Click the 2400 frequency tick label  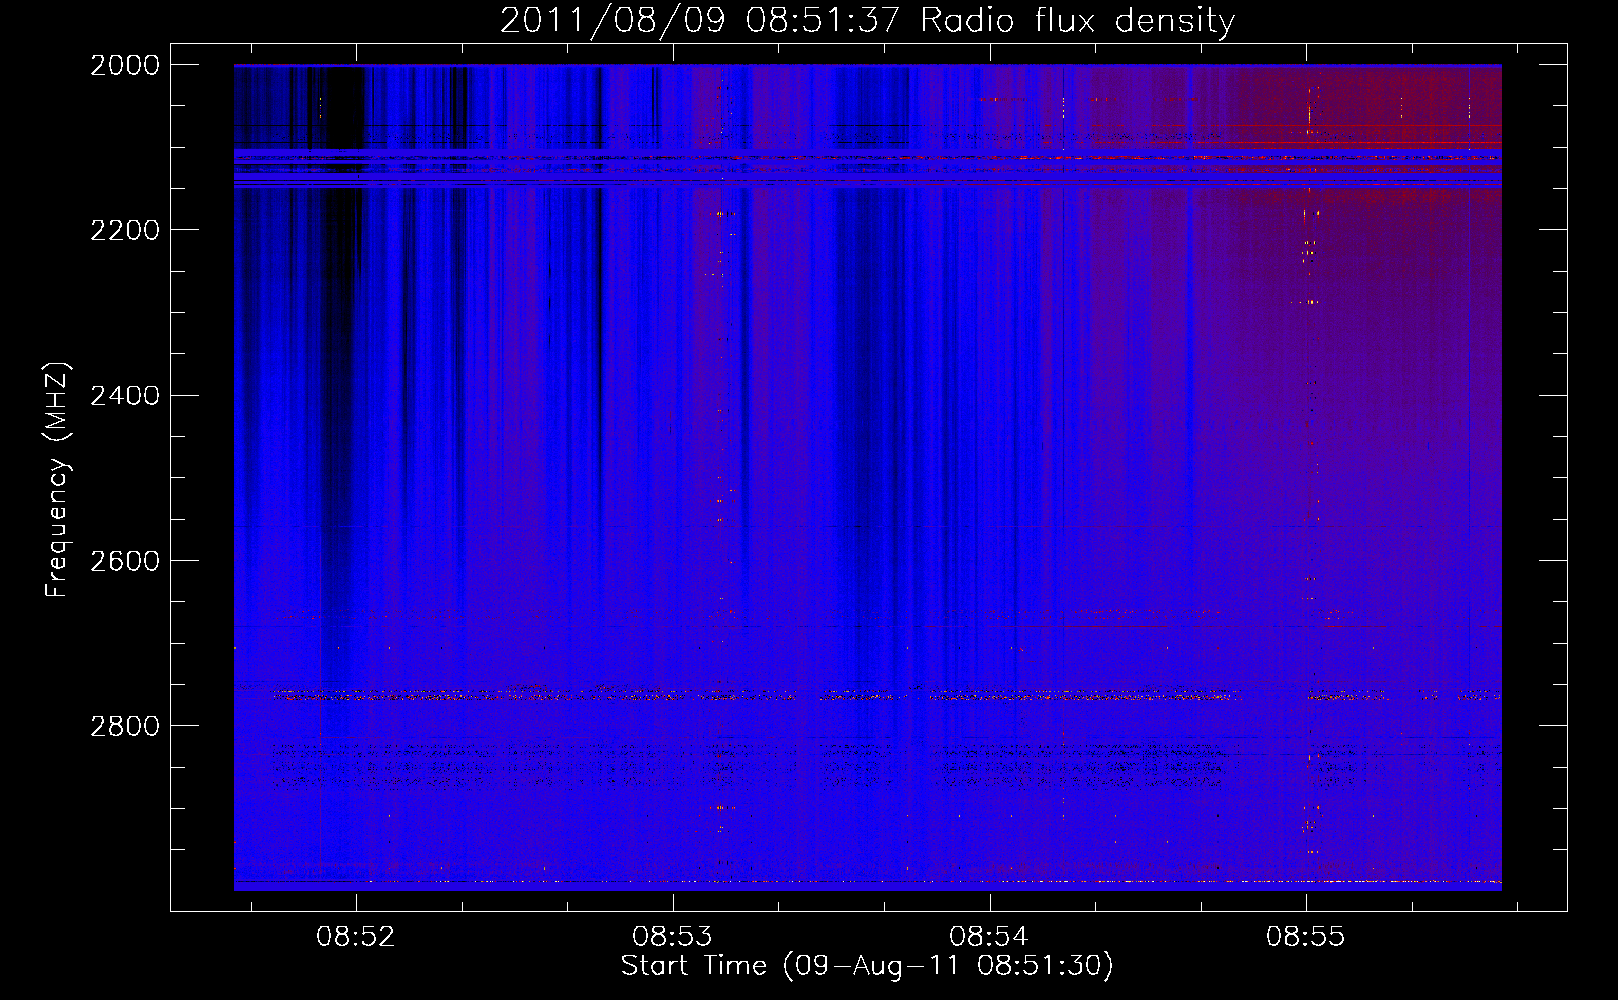pyautogui.click(x=125, y=396)
